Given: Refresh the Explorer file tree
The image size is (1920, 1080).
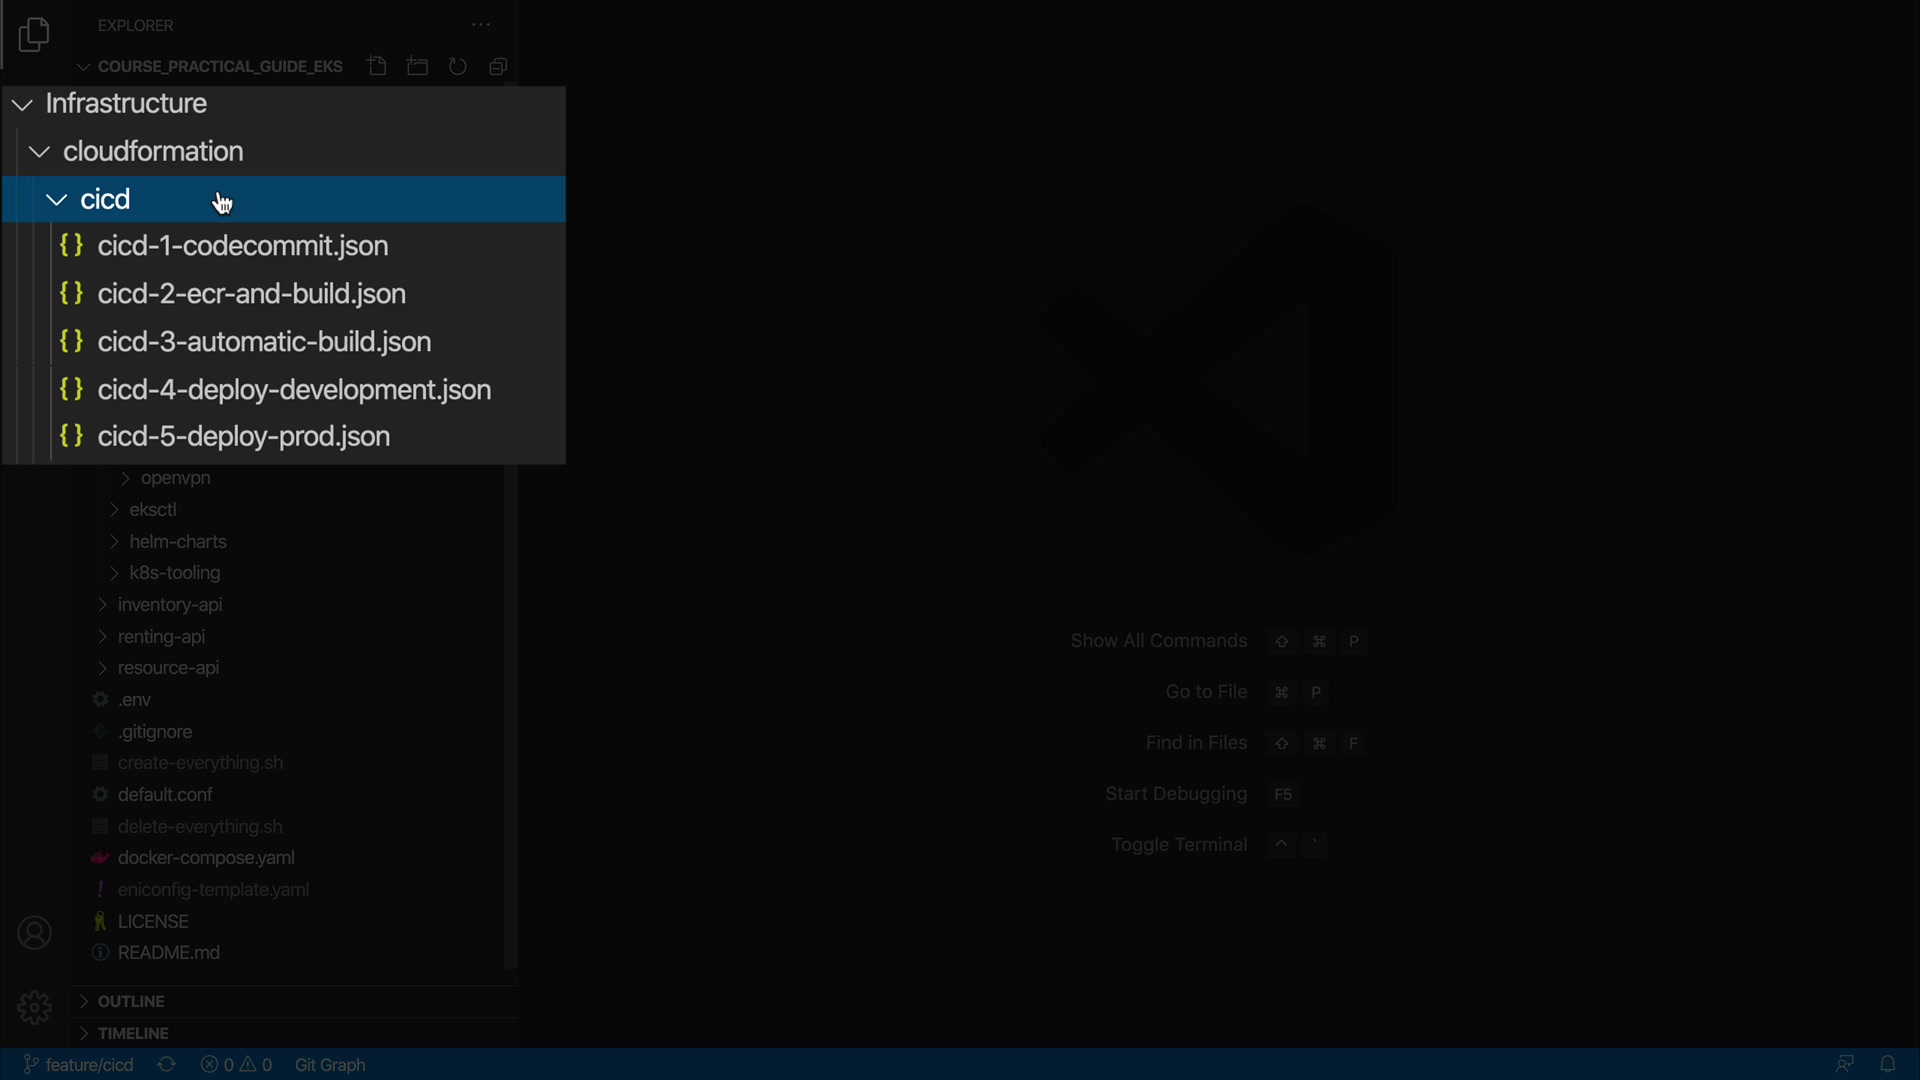Looking at the screenshot, I should tap(458, 67).
